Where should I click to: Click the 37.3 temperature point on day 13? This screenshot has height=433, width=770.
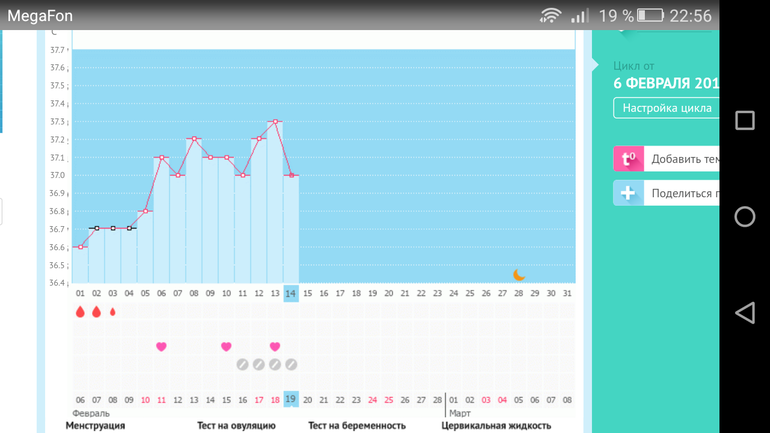point(275,122)
